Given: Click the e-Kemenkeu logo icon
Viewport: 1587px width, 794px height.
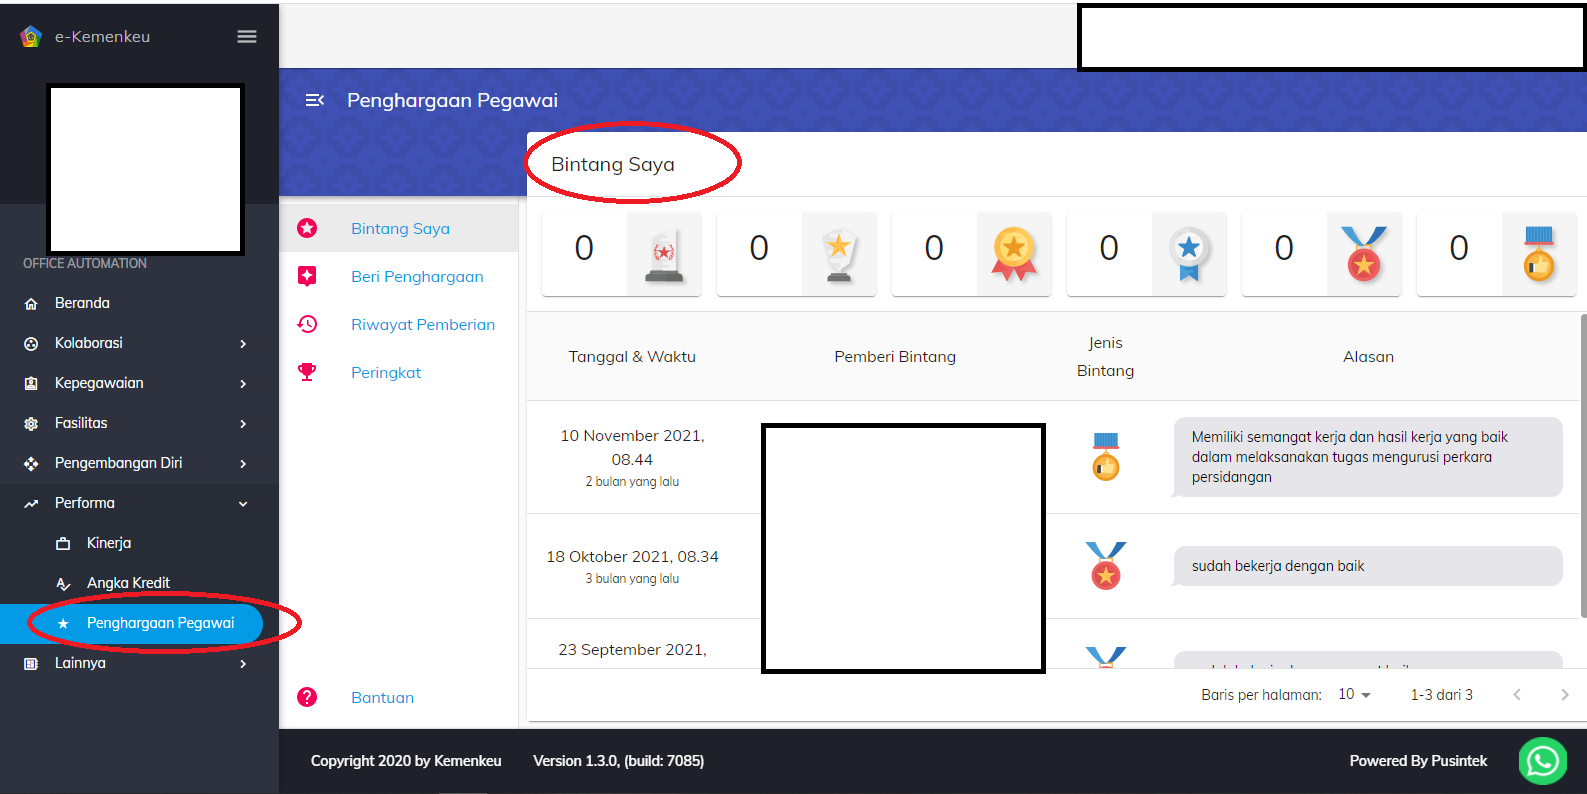Looking at the screenshot, I should coord(31,37).
